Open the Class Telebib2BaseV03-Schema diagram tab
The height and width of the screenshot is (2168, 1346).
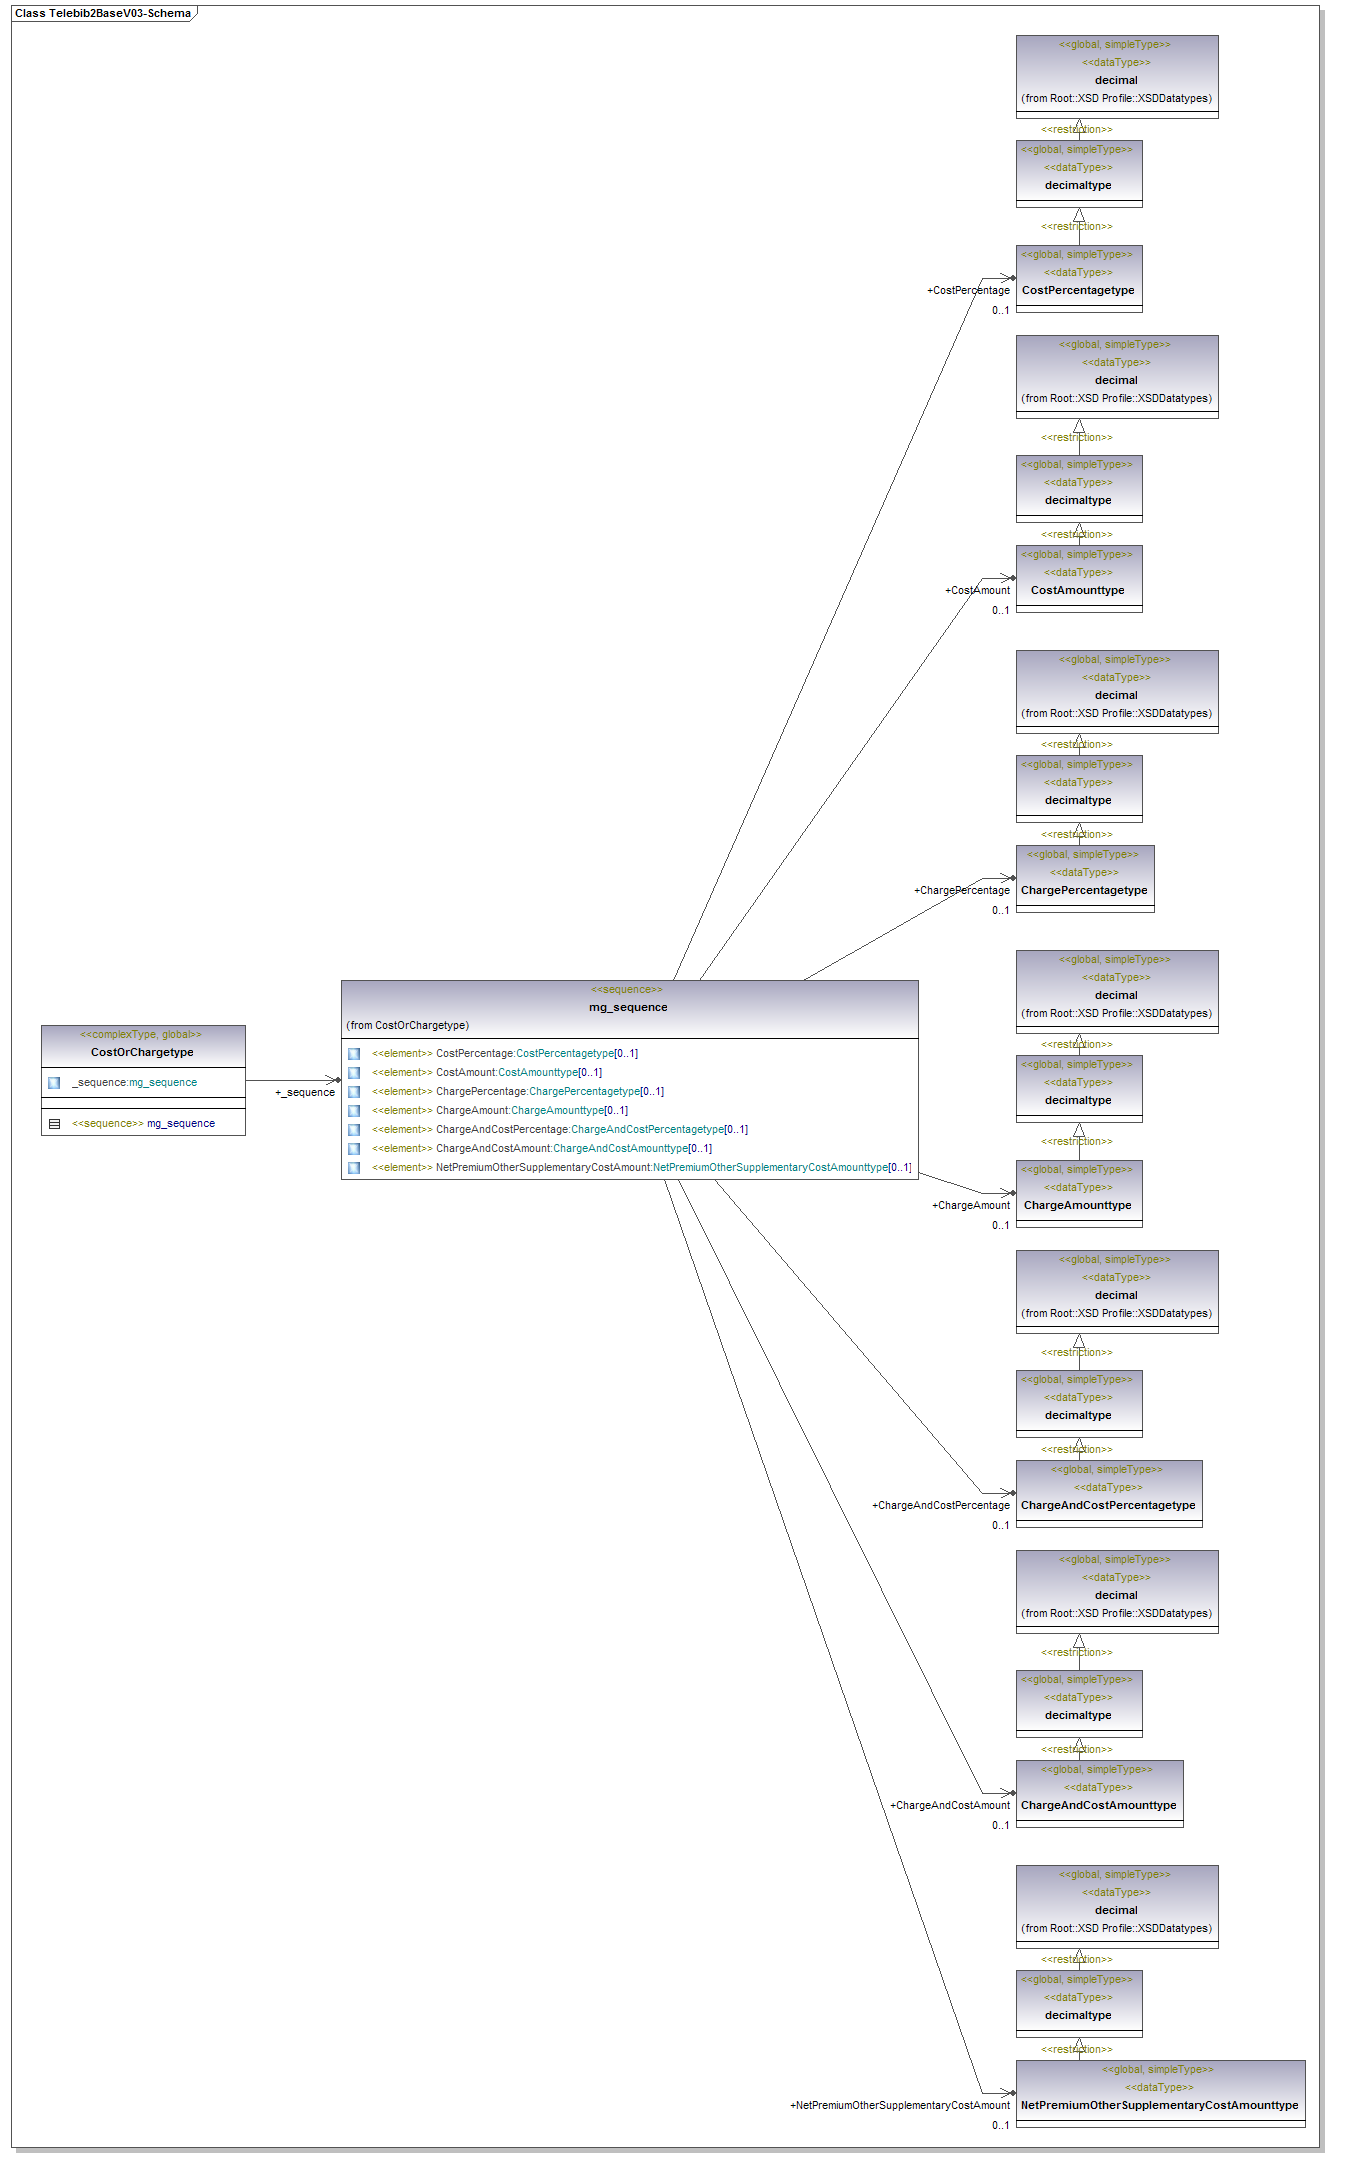(x=103, y=13)
